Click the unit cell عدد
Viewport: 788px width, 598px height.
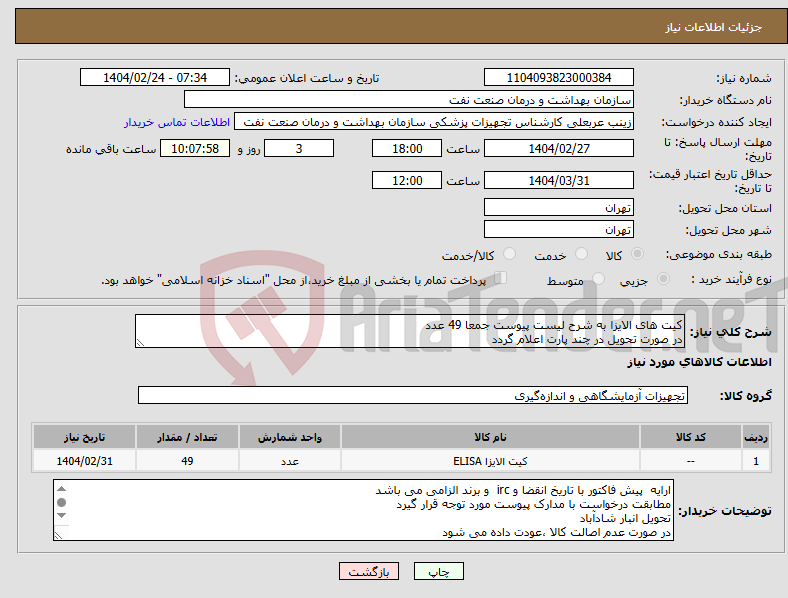pos(290,460)
